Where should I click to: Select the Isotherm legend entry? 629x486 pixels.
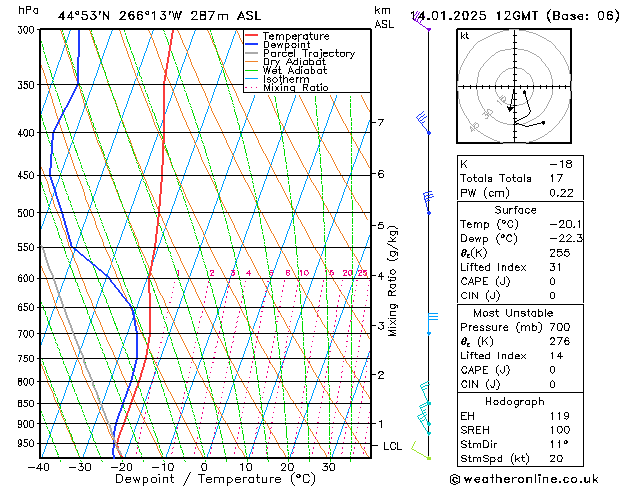277,79
